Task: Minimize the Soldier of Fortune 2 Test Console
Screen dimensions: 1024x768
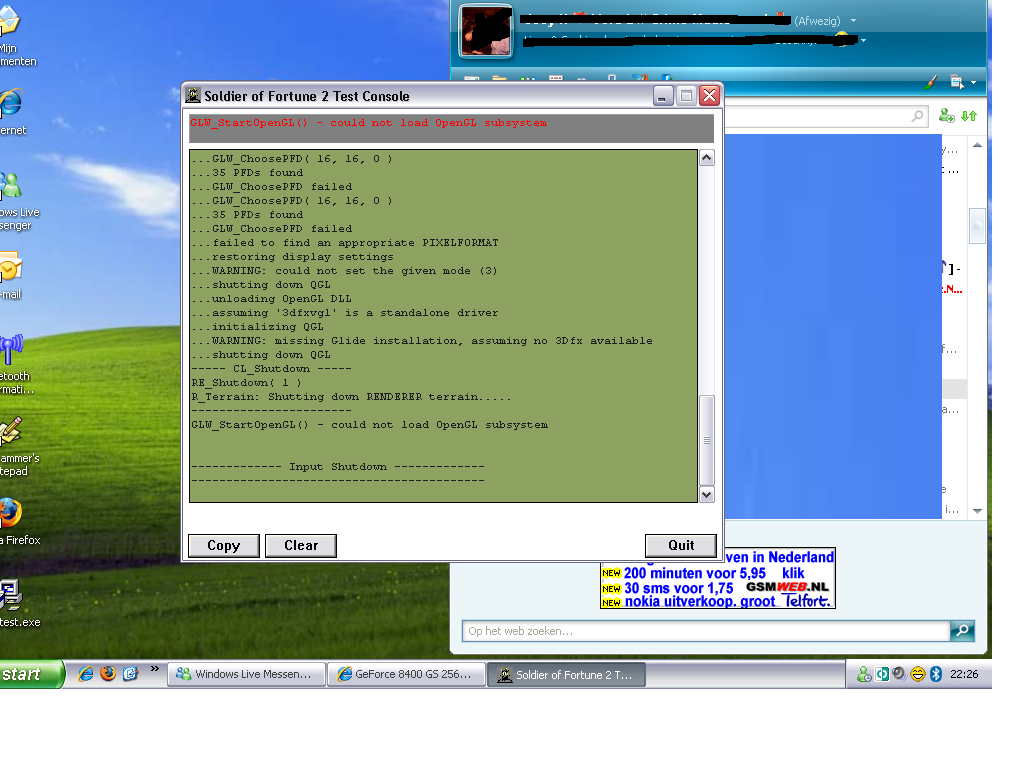Action: point(662,96)
